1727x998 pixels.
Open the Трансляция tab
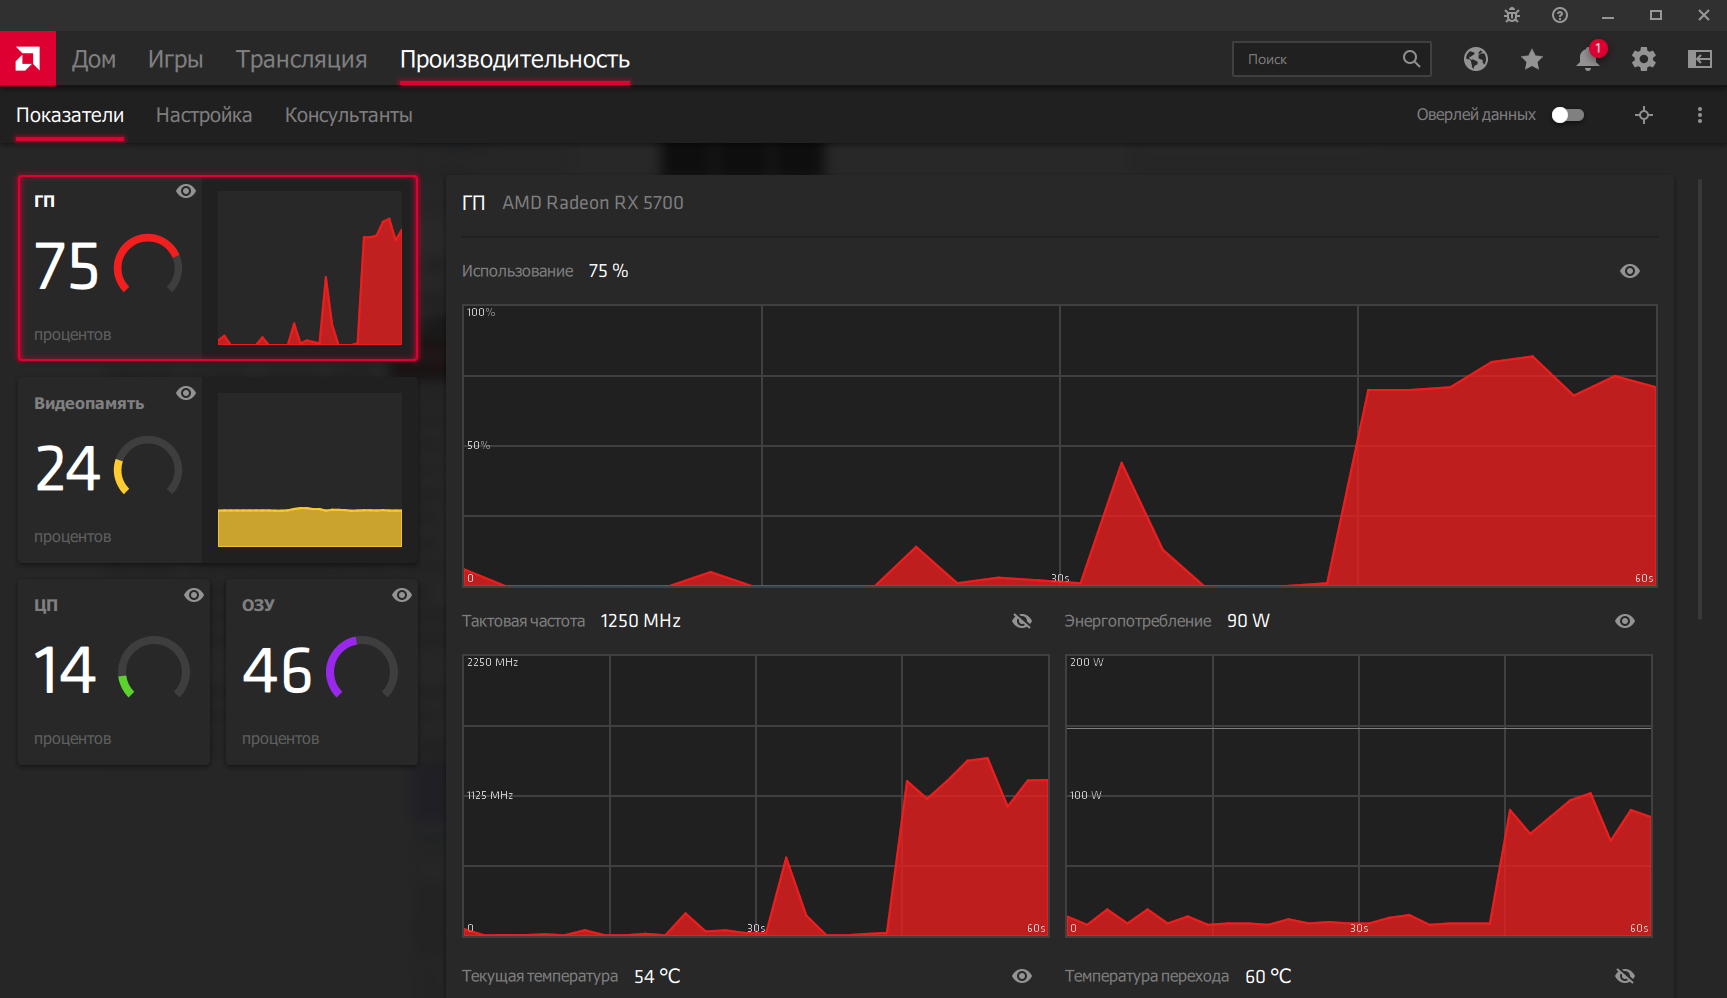[302, 59]
